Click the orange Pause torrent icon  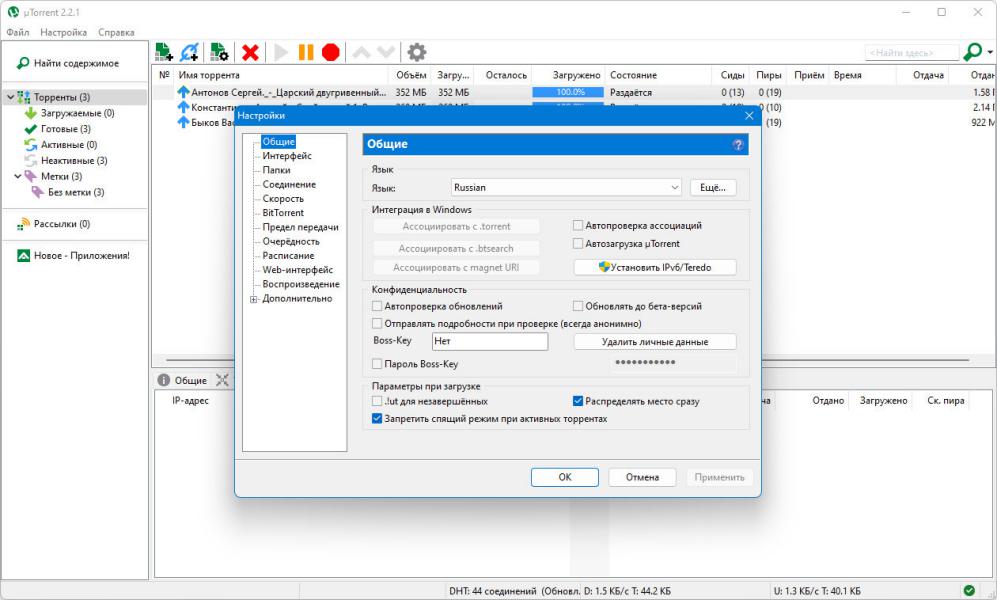306,52
